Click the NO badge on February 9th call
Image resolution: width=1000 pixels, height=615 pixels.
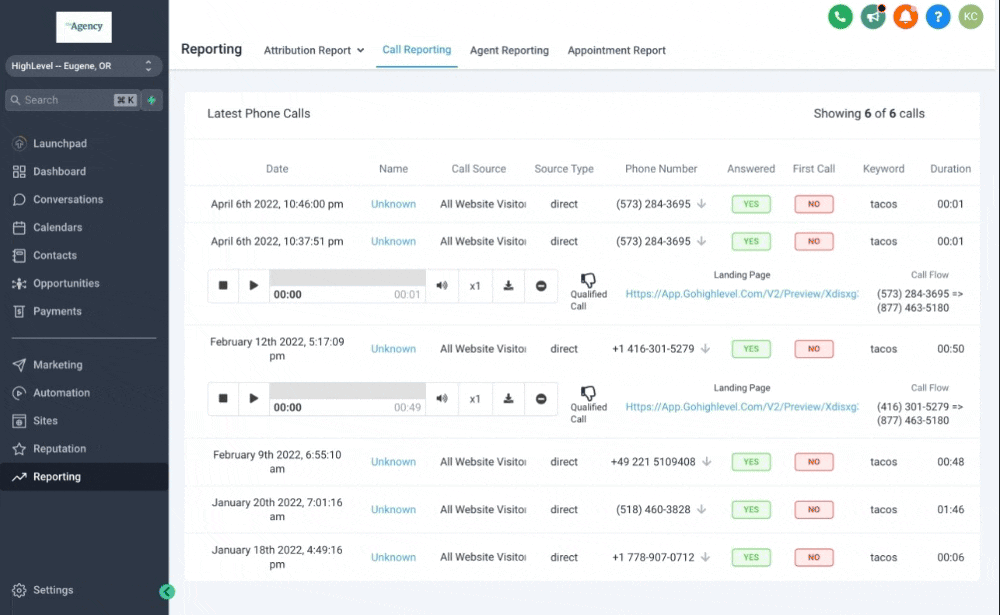[814, 462]
